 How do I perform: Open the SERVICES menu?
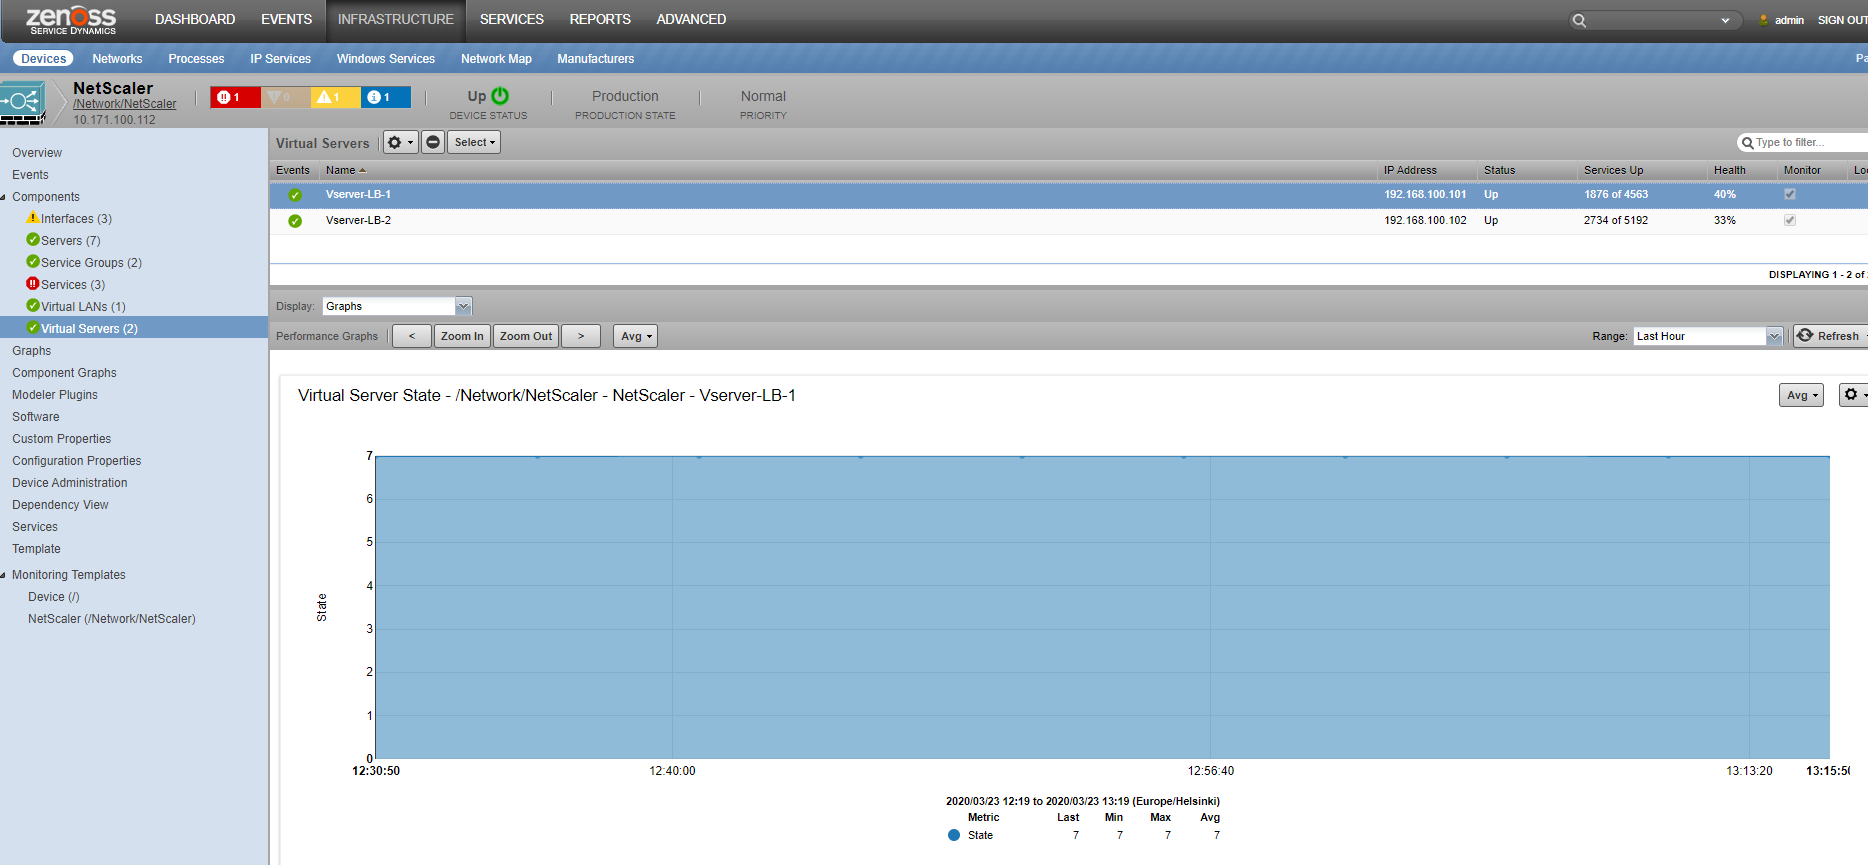click(x=512, y=19)
